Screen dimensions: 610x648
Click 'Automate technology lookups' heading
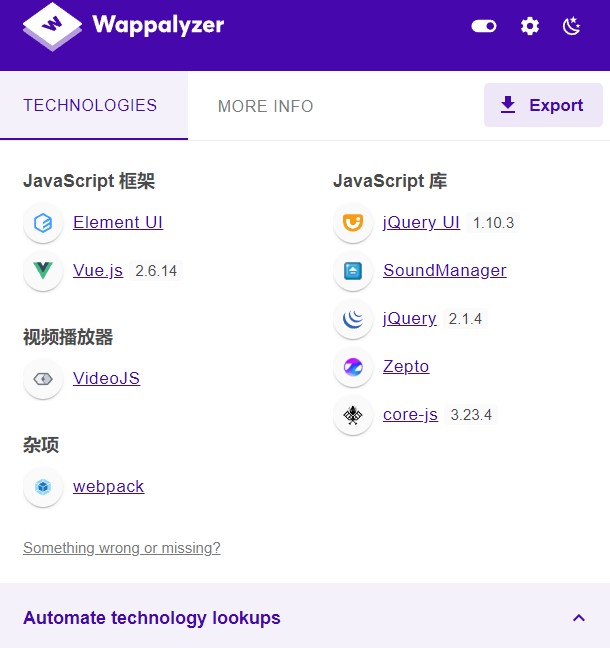(x=152, y=618)
